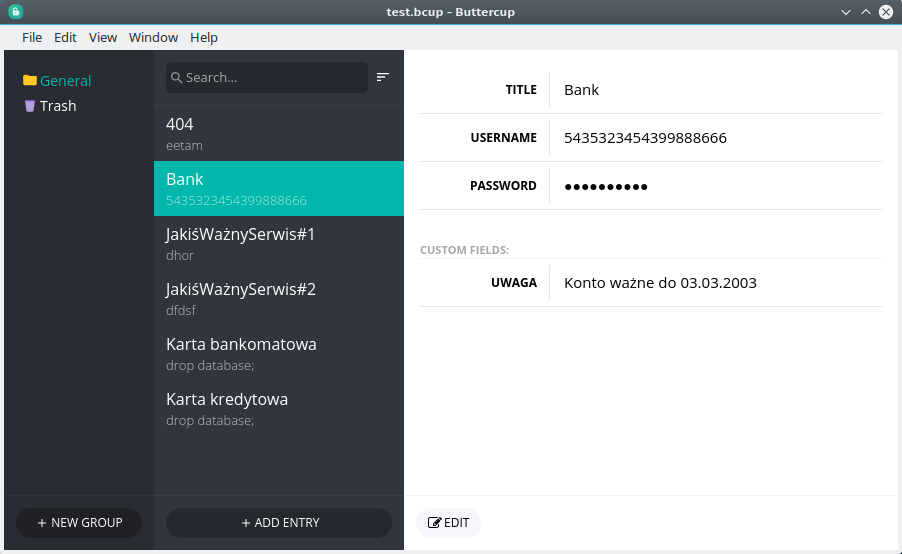Click the pencil icon on the Edit button

click(x=434, y=522)
